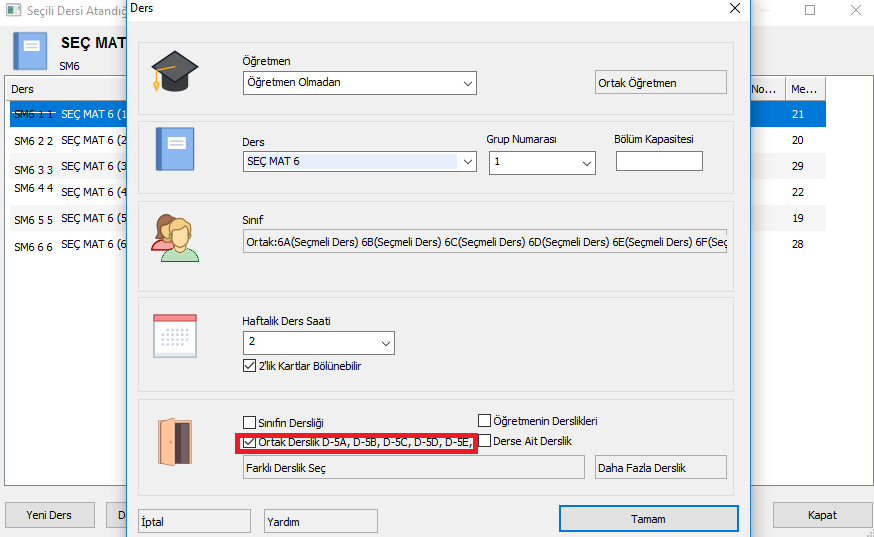Click the value 20 in the background table
This screenshot has height=537, width=874.
798,140
